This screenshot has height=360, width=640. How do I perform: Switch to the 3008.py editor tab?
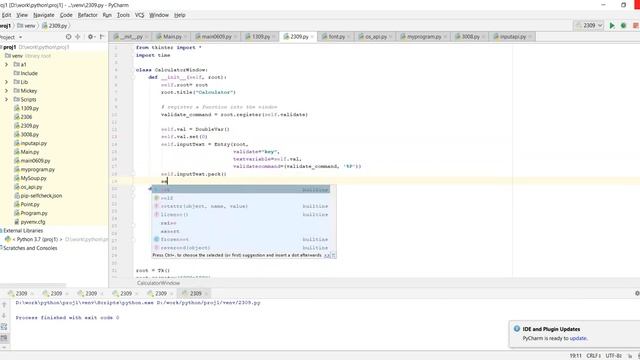click(x=470, y=37)
